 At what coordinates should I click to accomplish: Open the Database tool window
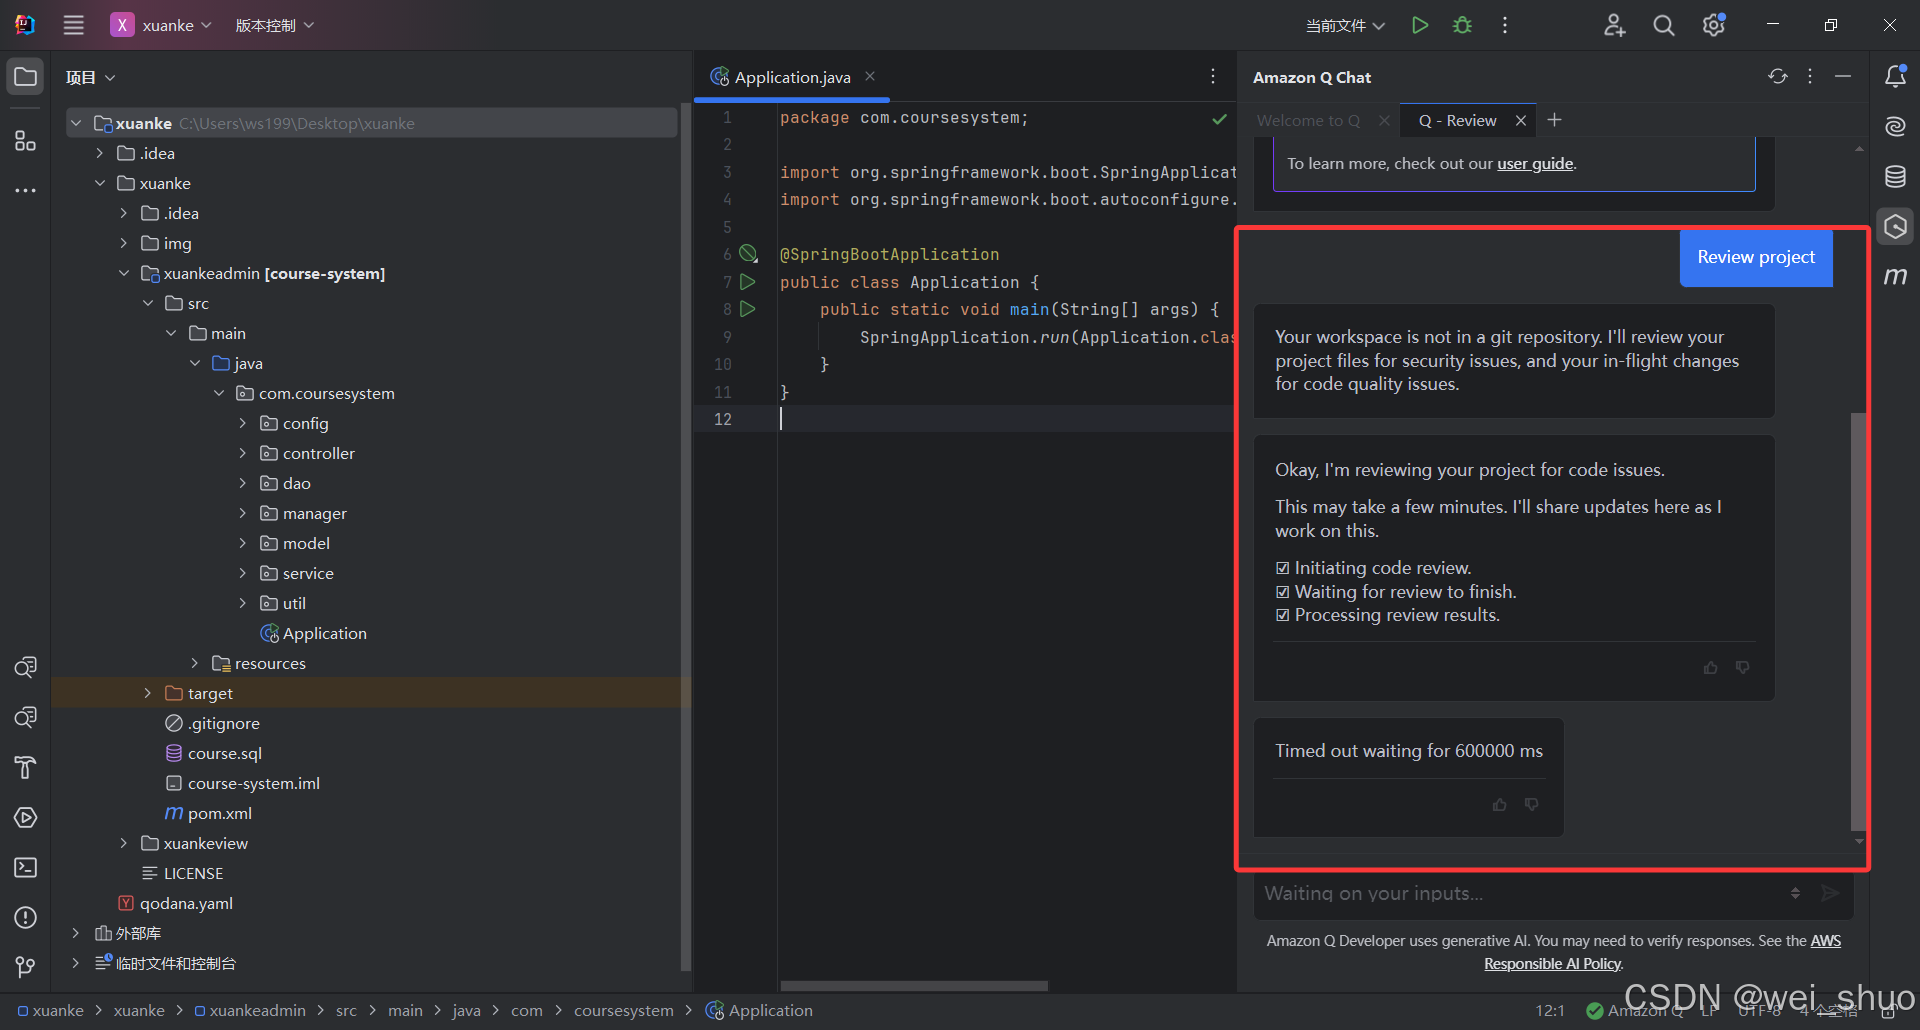click(1895, 177)
